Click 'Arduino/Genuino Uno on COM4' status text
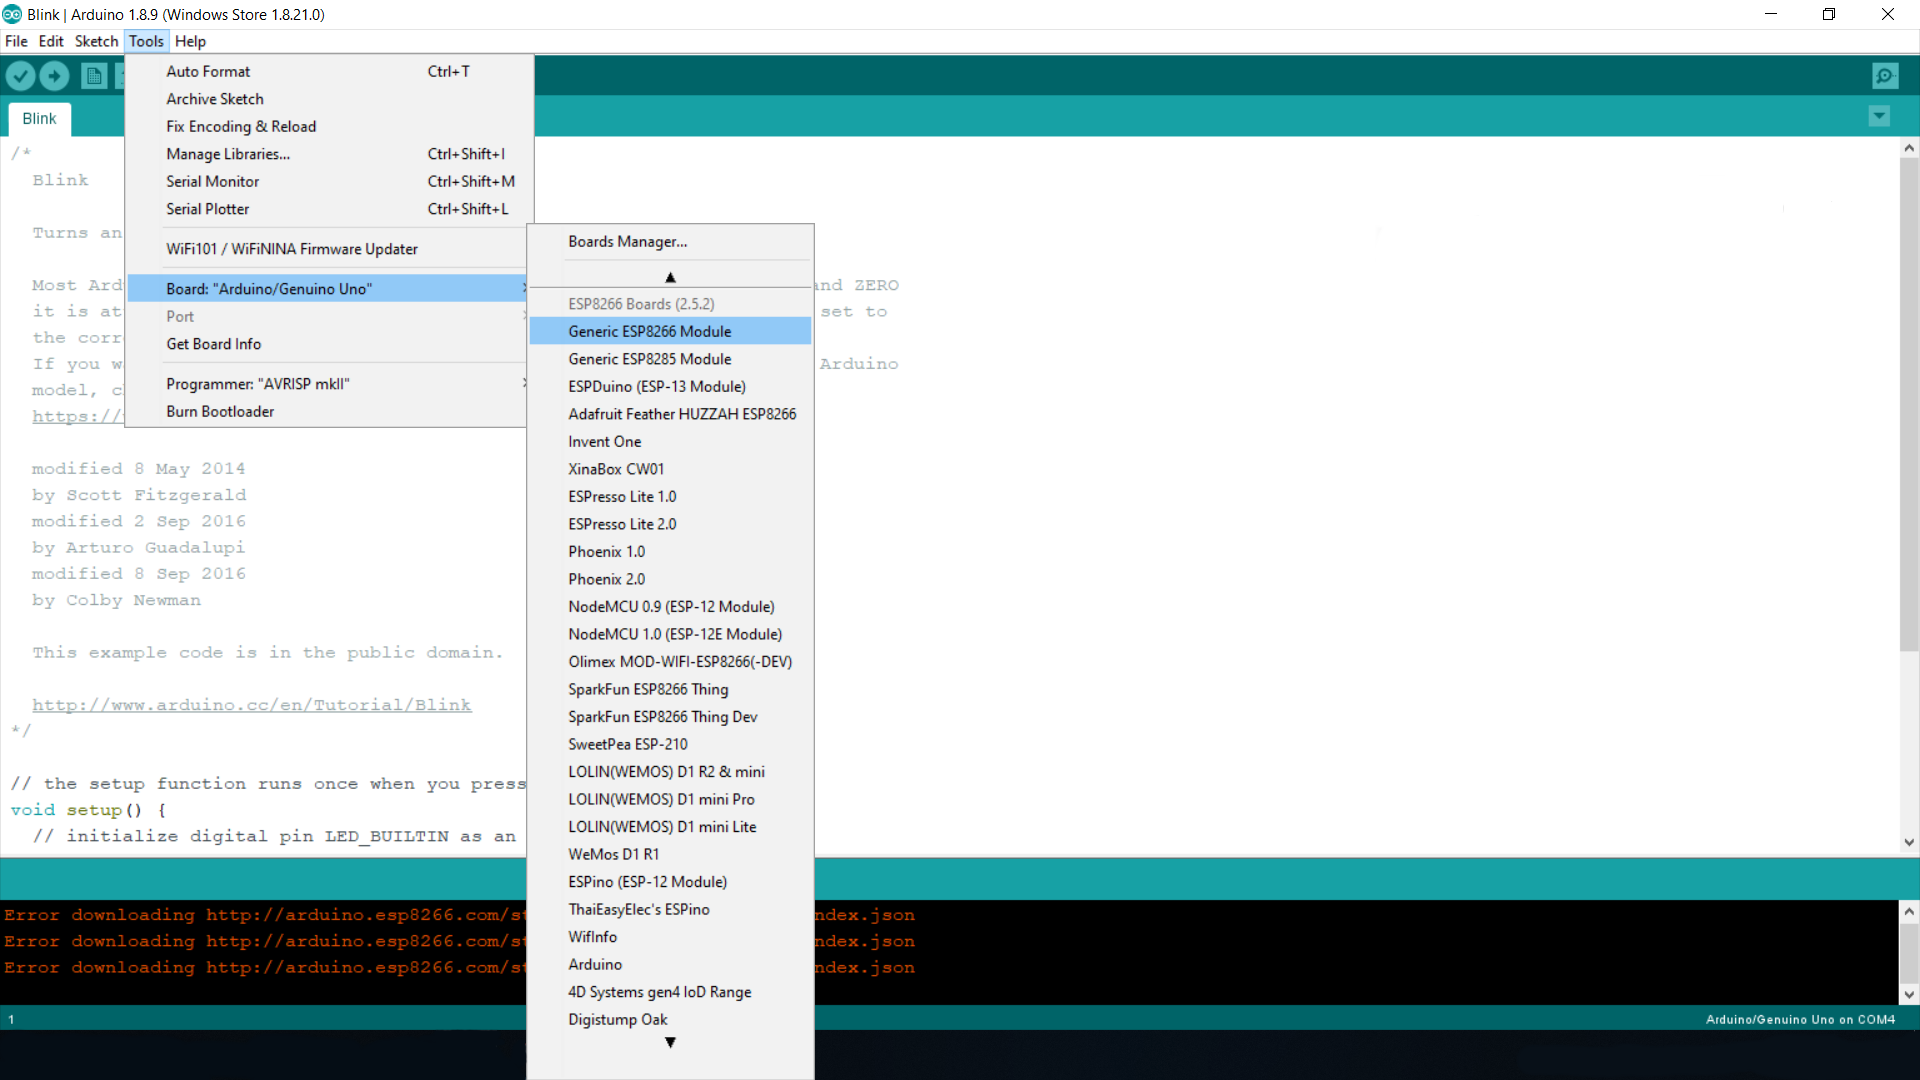Screen dimensions: 1920x1080 pos(1800,1019)
